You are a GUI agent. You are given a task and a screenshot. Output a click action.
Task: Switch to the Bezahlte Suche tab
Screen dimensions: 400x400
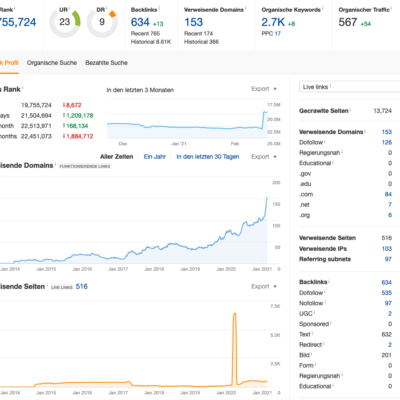pyautogui.click(x=106, y=63)
